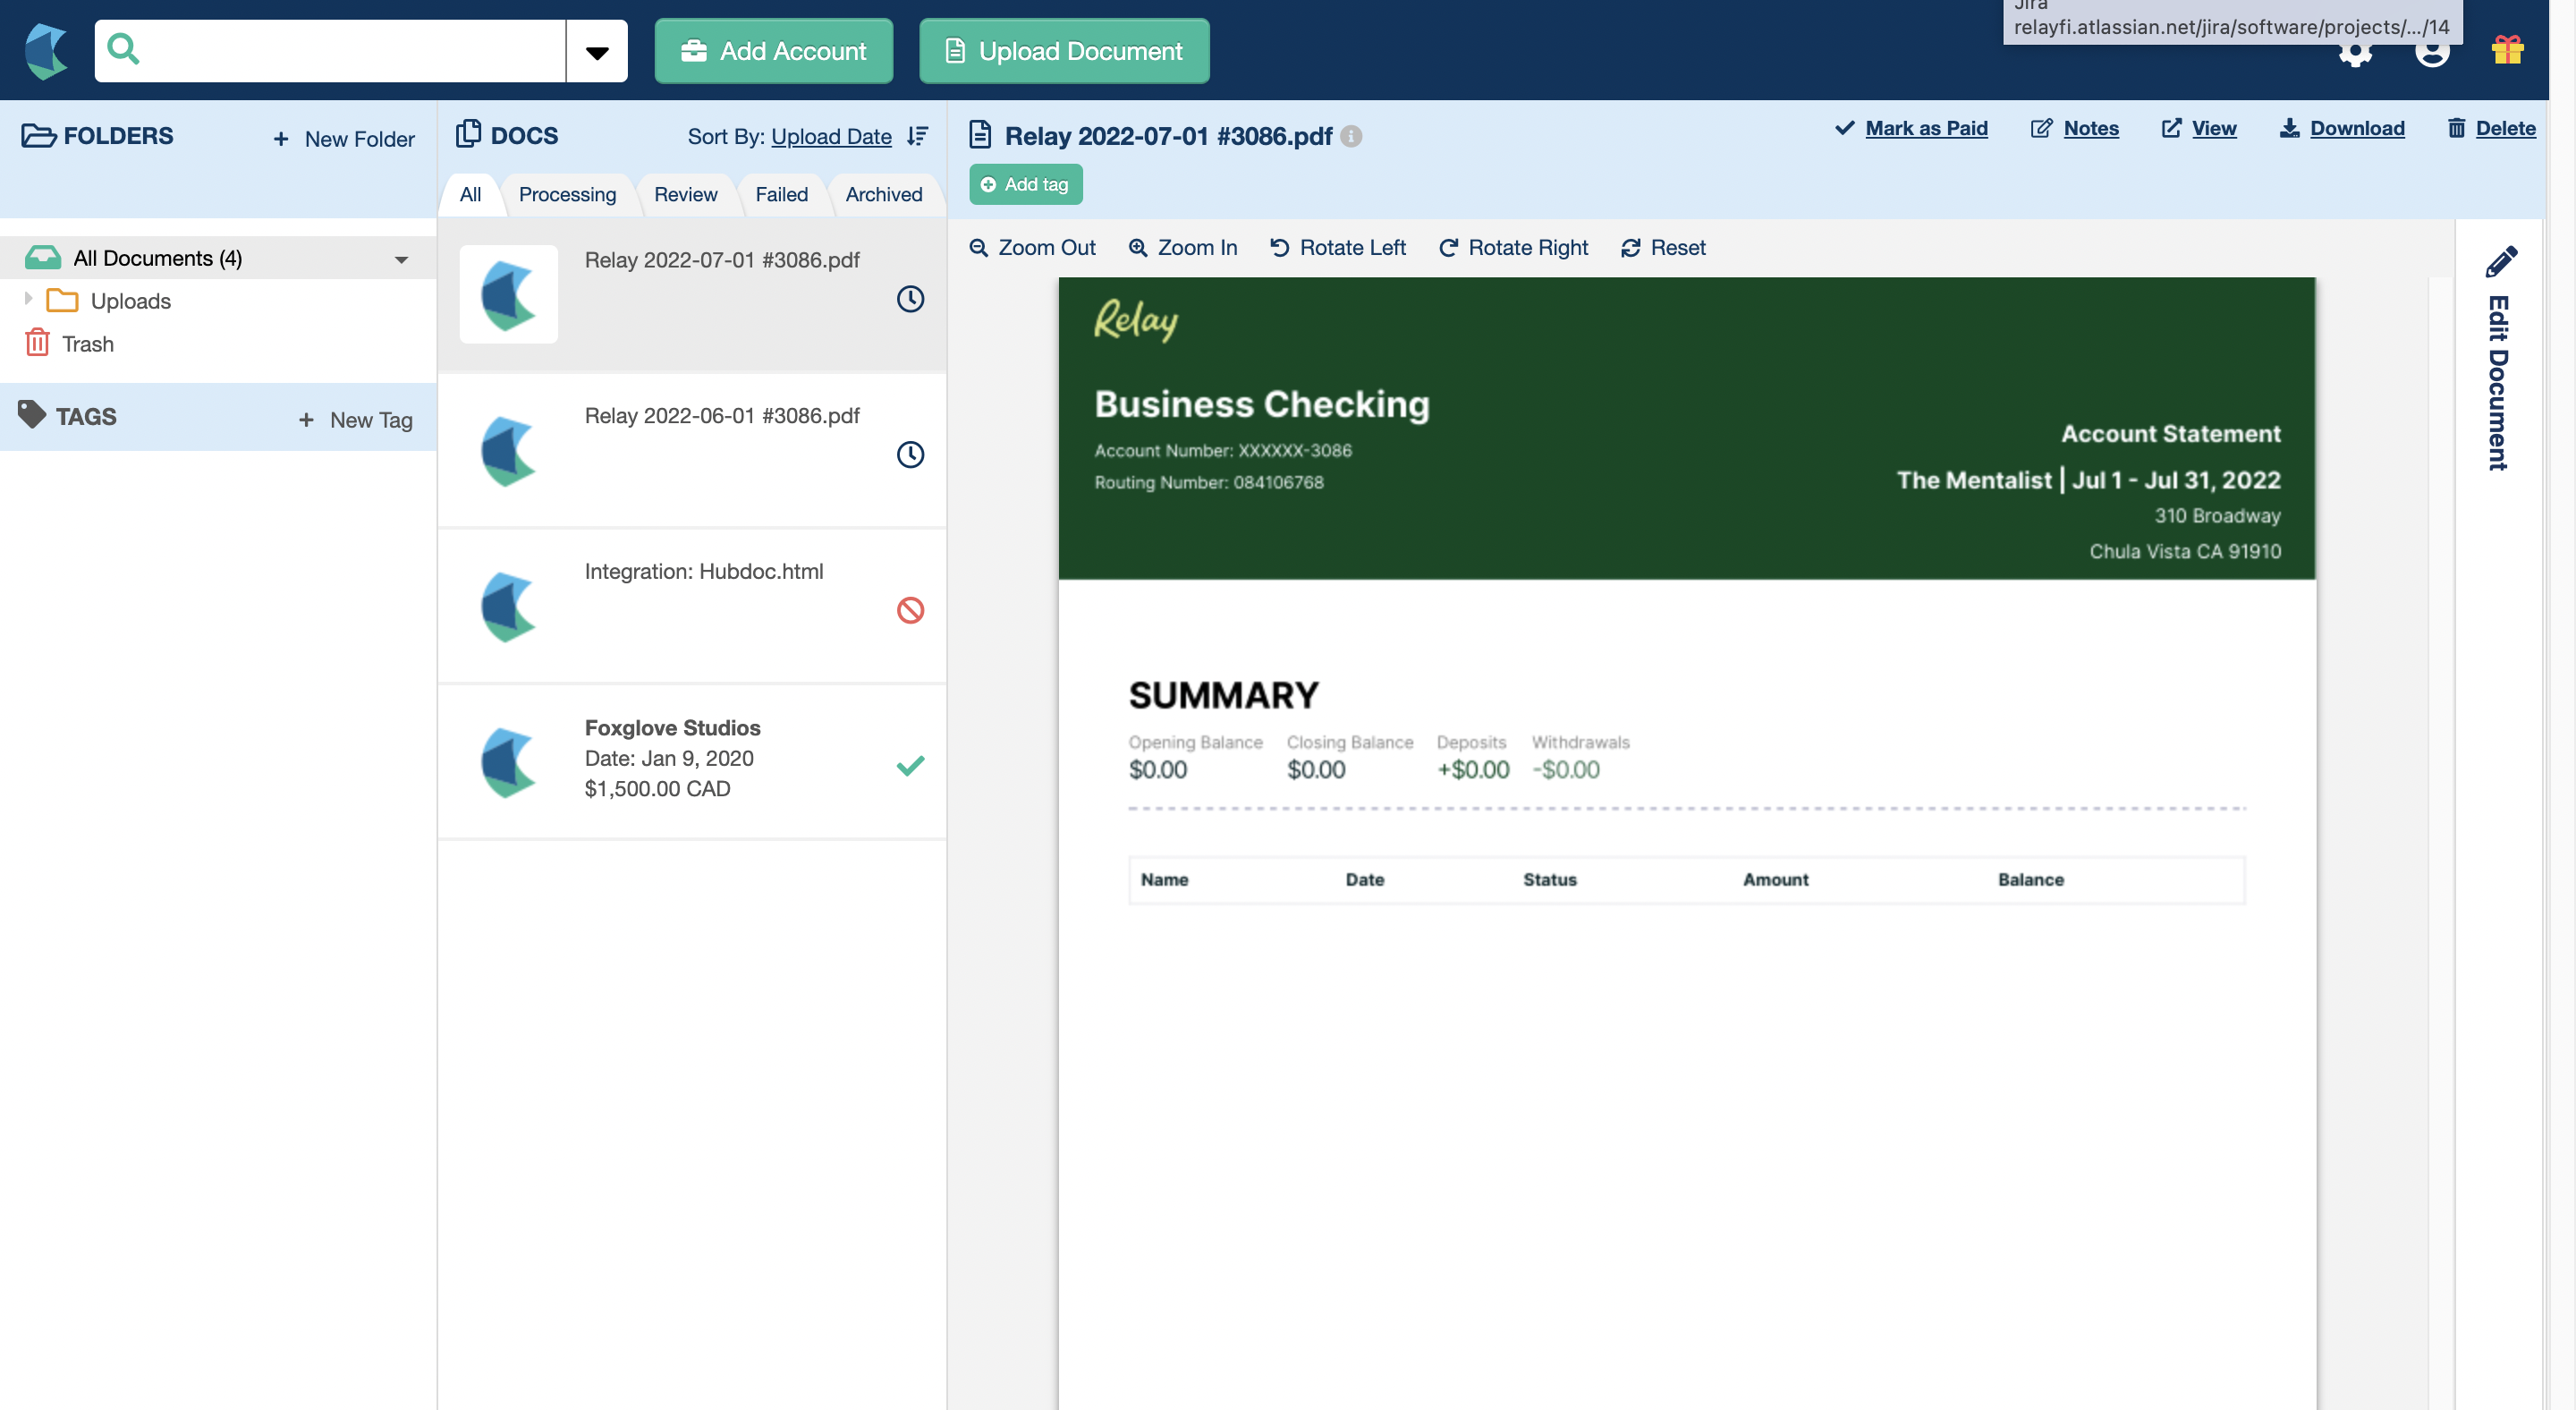
Task: Expand the Uploads folder
Action: tap(28, 299)
